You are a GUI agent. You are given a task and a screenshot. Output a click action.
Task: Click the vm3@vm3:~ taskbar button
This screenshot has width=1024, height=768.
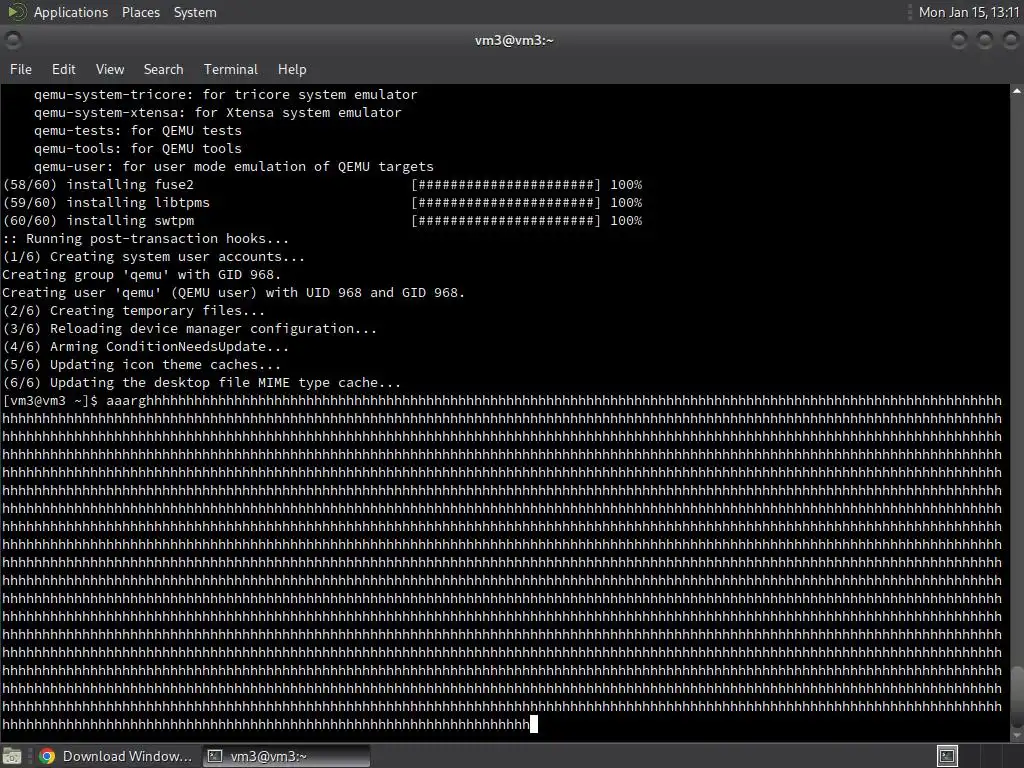pyautogui.click(x=286, y=756)
